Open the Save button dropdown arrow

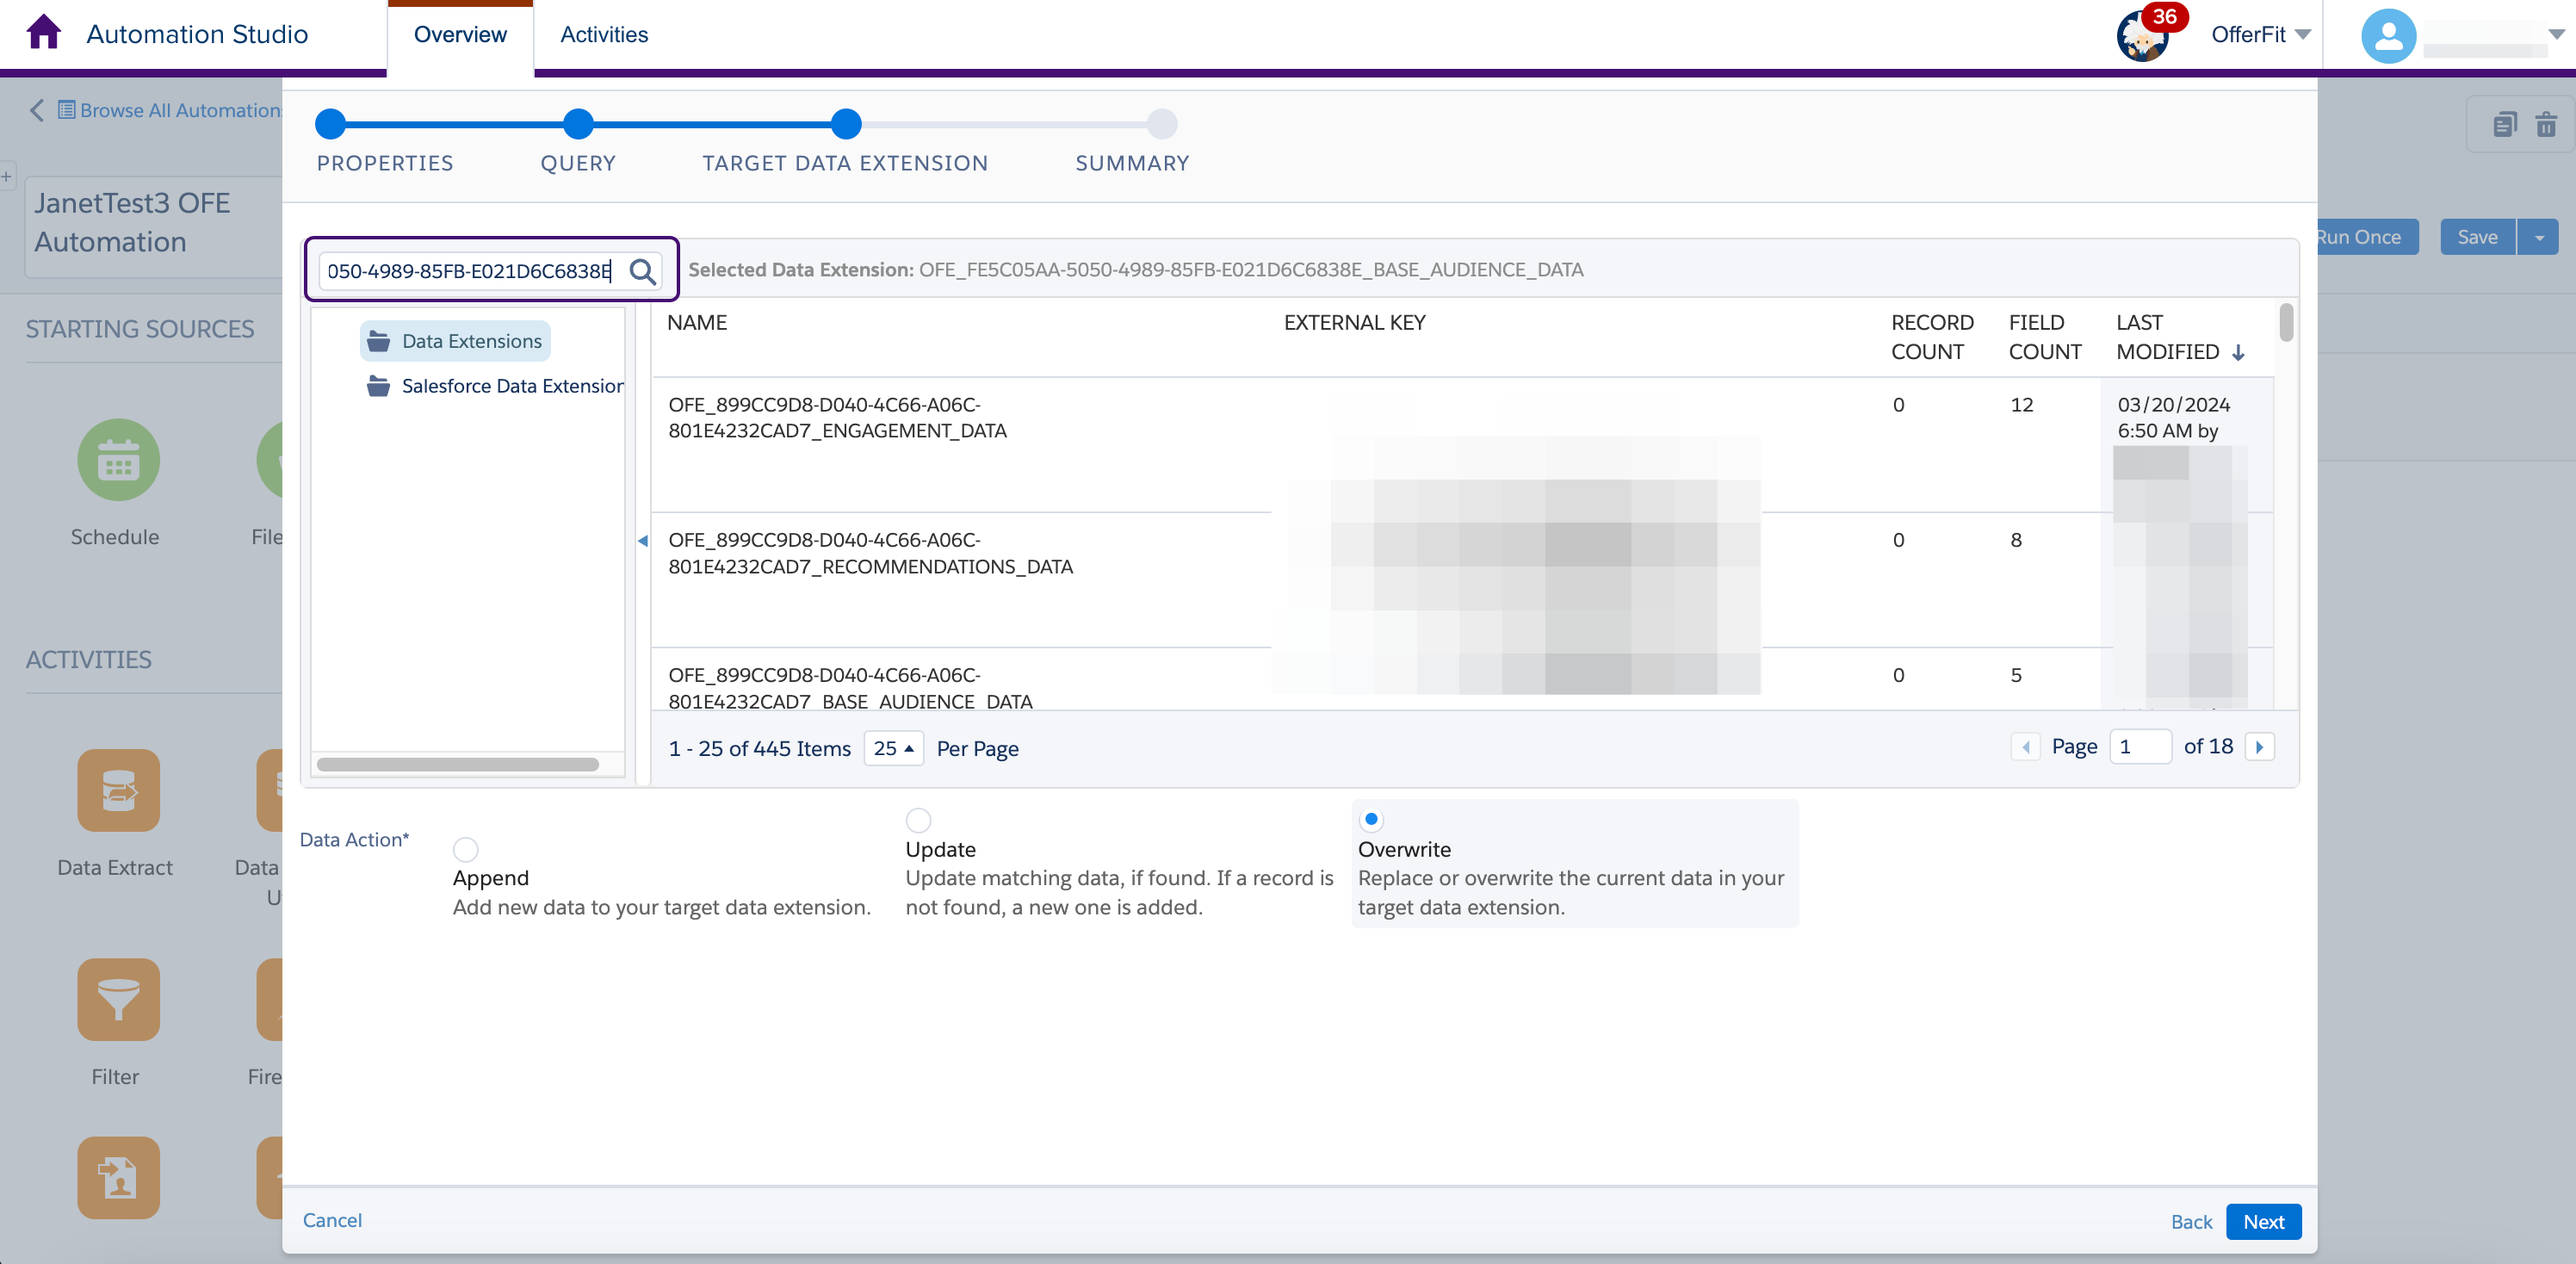click(2539, 237)
